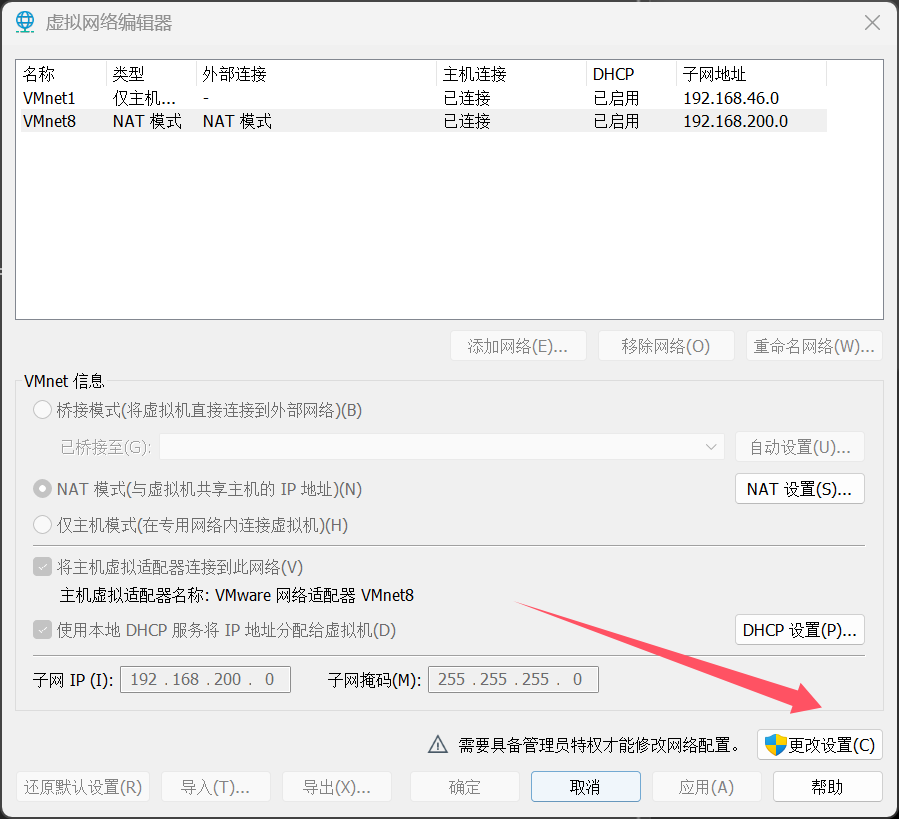Viewport: 899px width, 819px height.
Task: Open the 已桥接至 dropdown
Action: pos(442,447)
